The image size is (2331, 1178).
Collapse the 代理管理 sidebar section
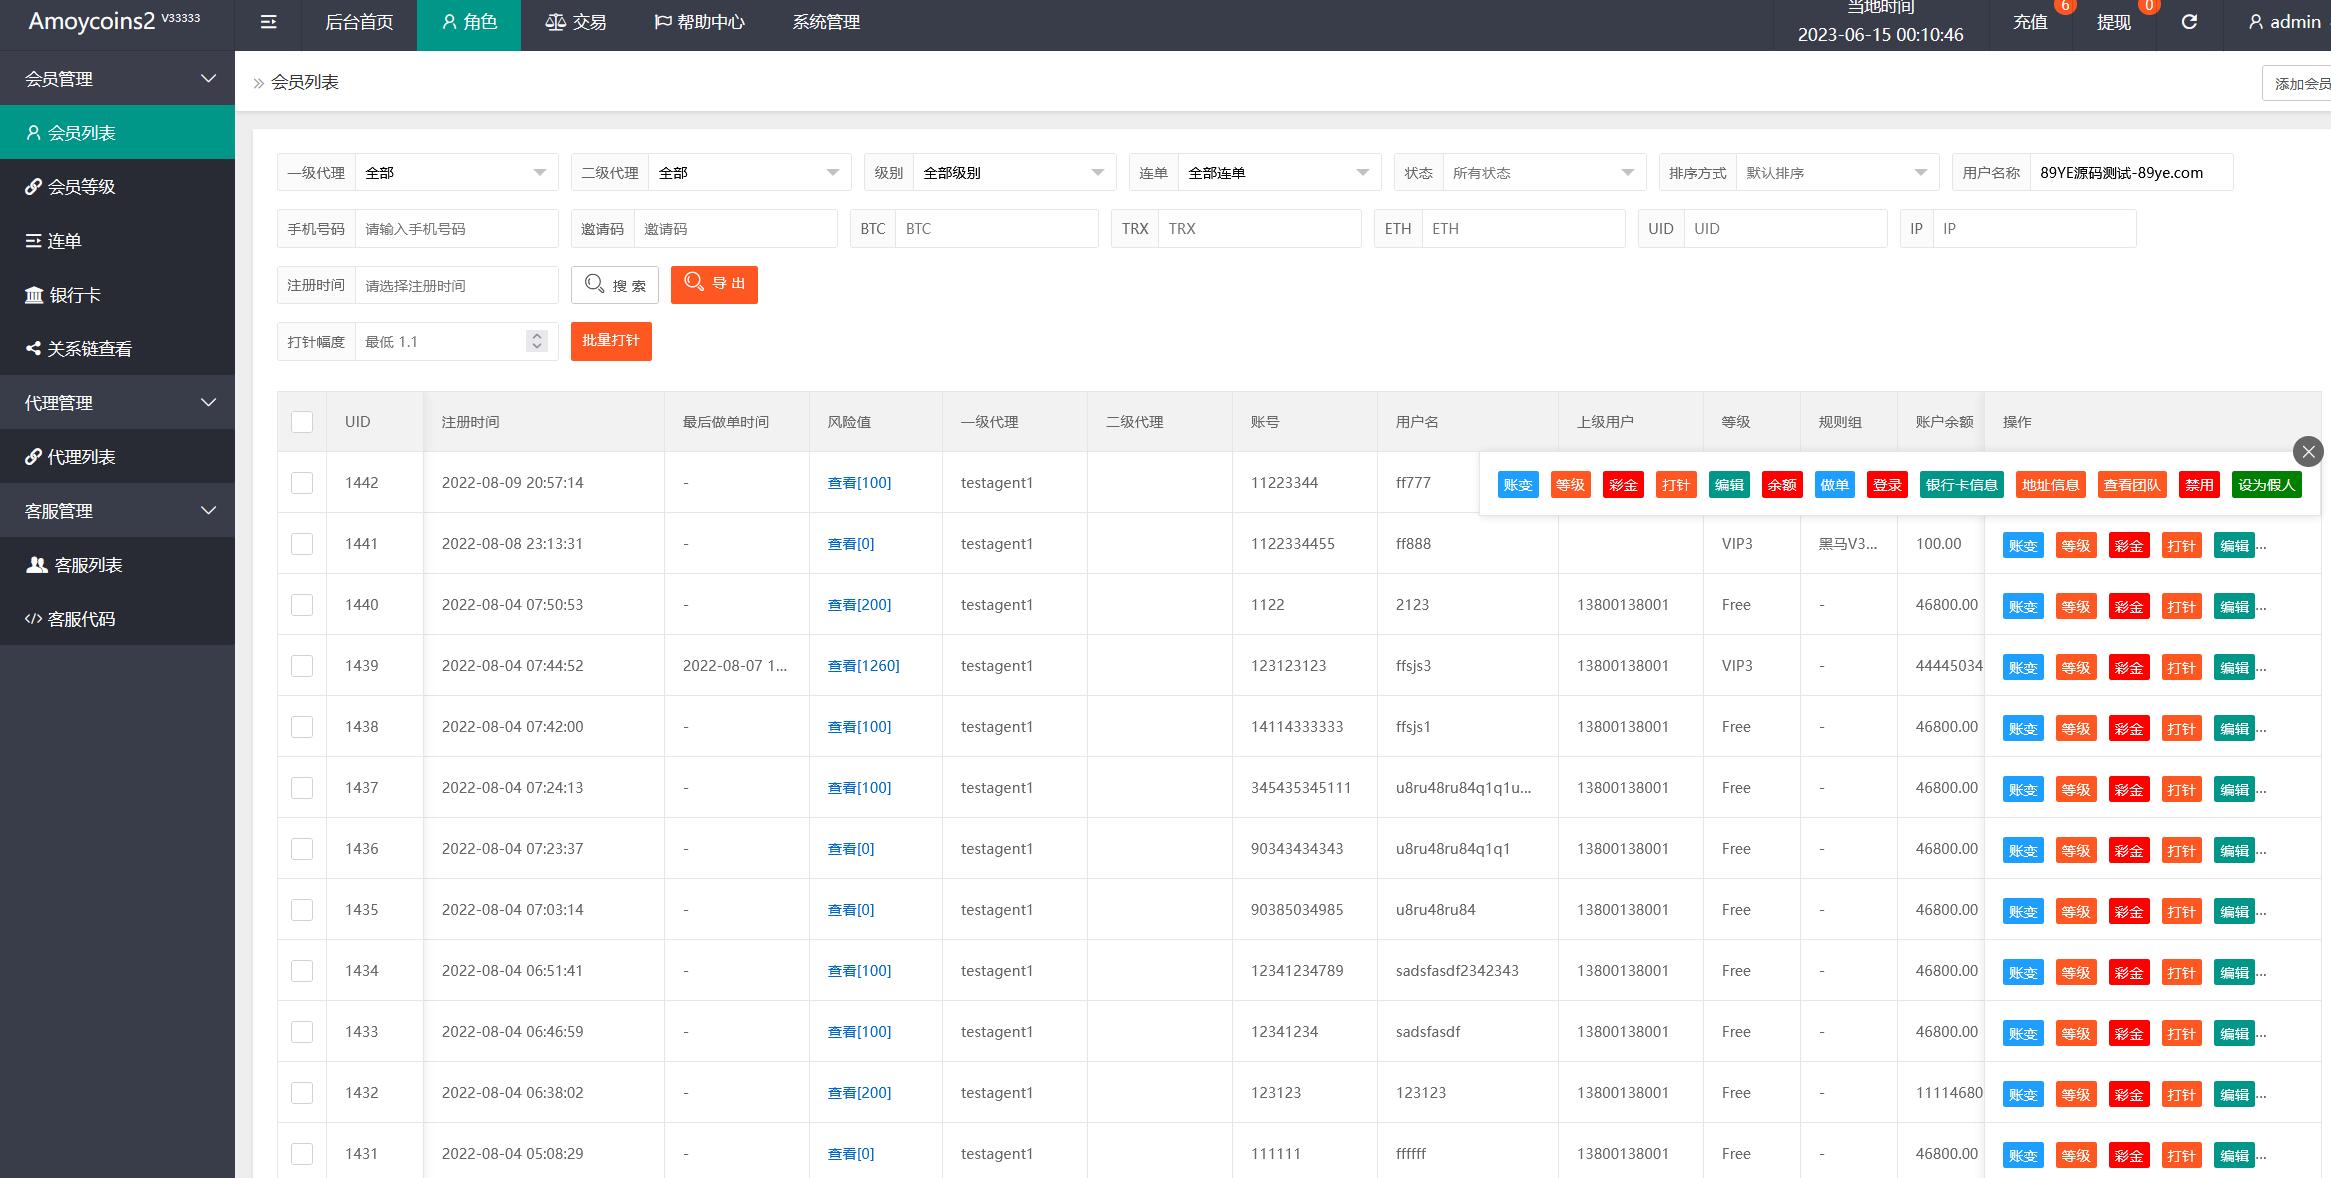[x=117, y=403]
